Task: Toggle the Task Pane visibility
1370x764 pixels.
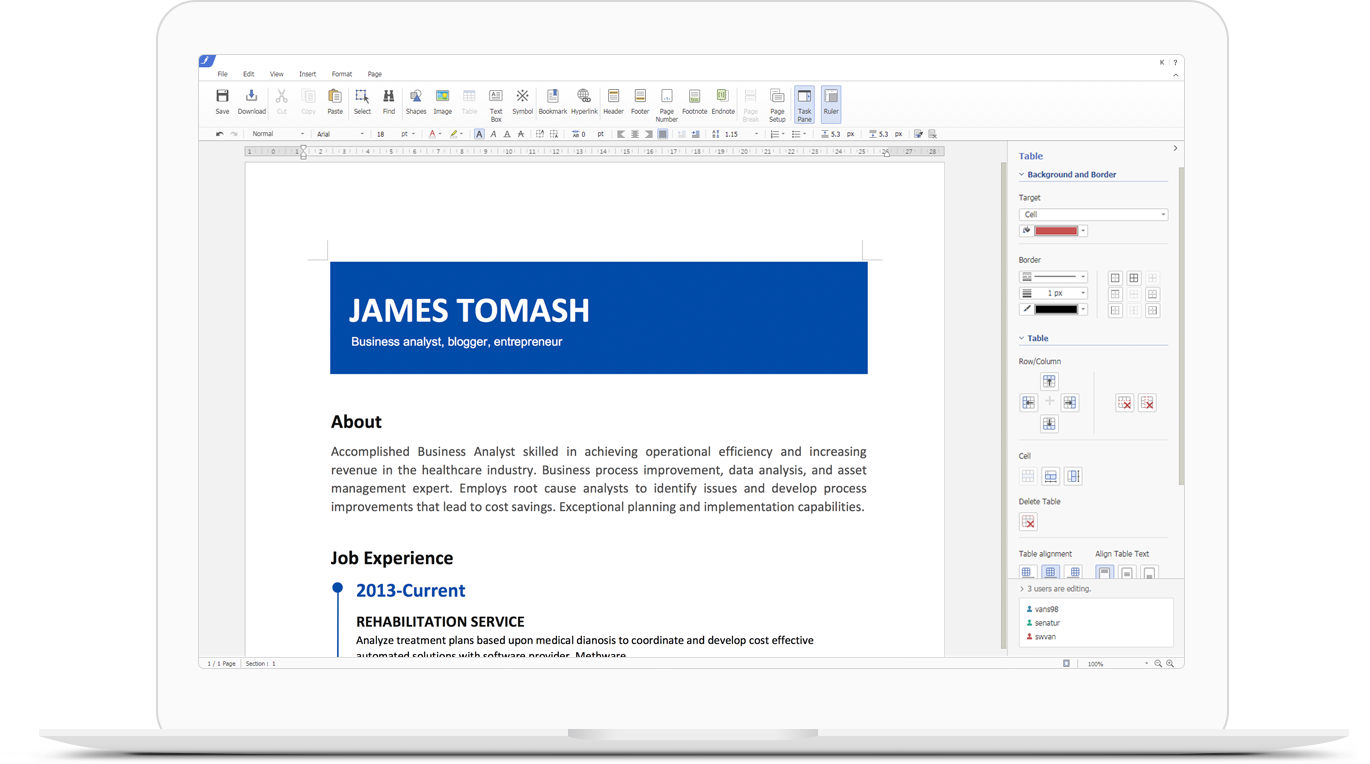Action: (x=804, y=103)
